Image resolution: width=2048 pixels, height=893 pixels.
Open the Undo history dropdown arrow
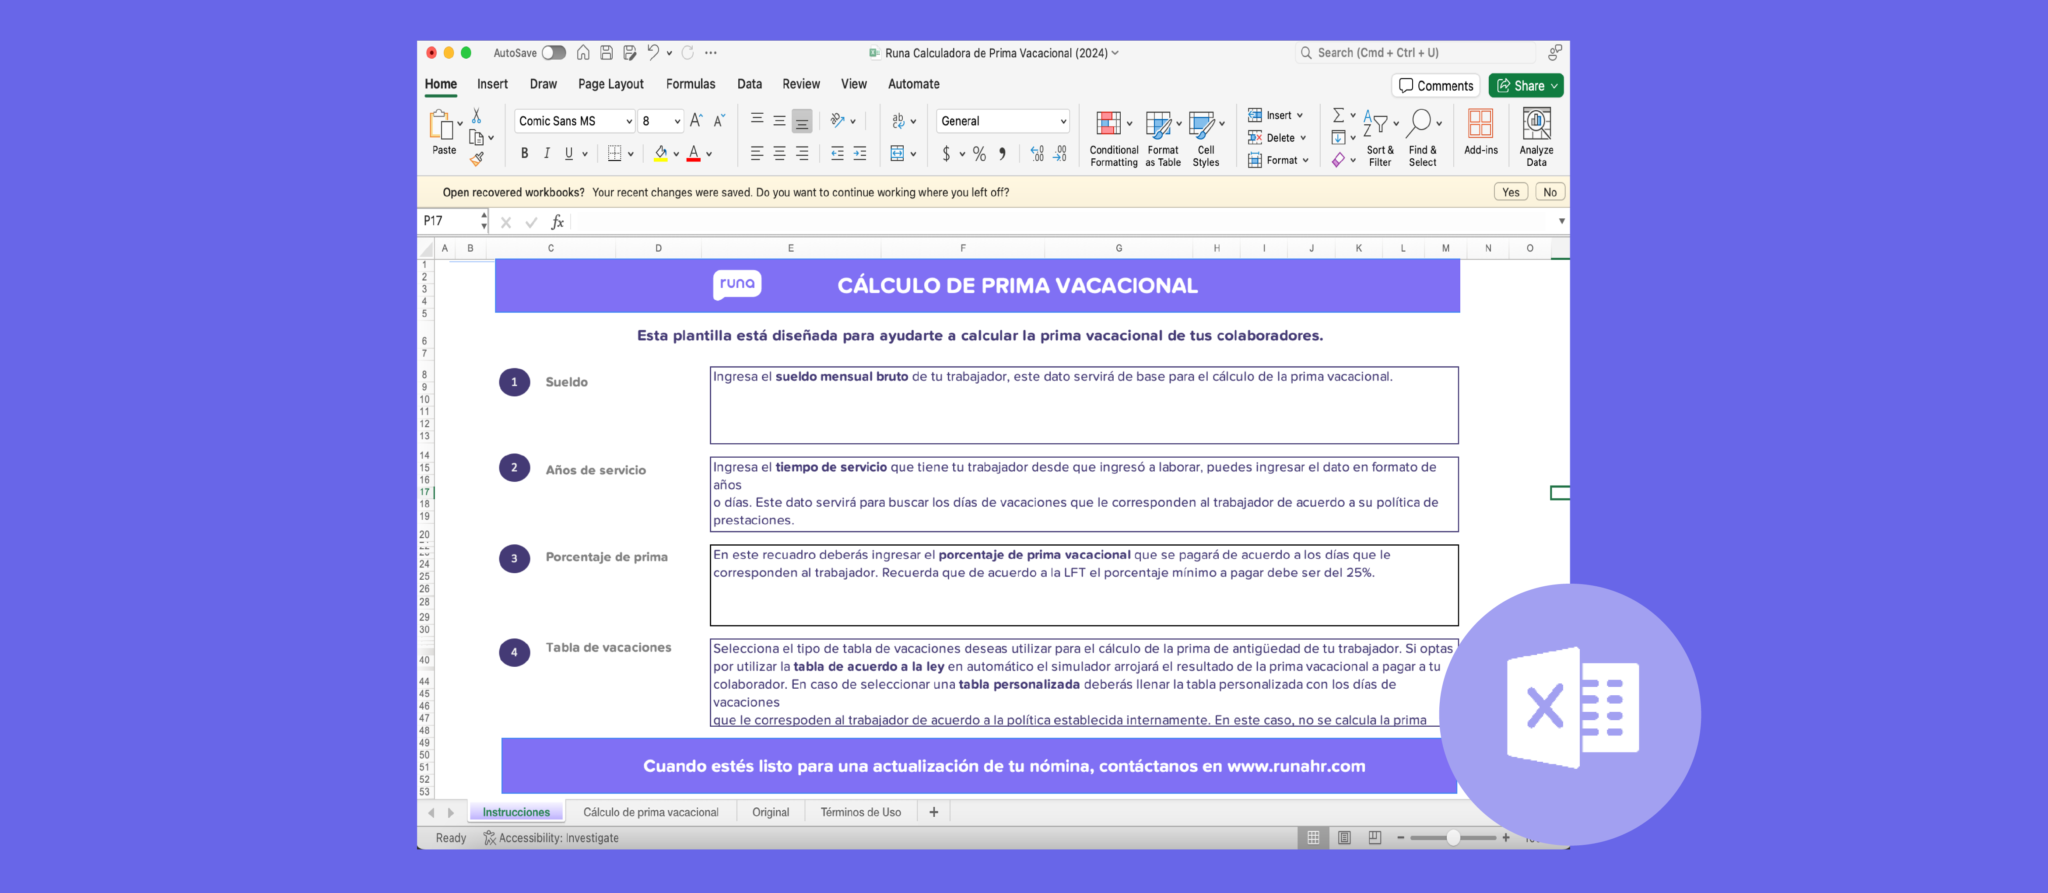tap(669, 53)
